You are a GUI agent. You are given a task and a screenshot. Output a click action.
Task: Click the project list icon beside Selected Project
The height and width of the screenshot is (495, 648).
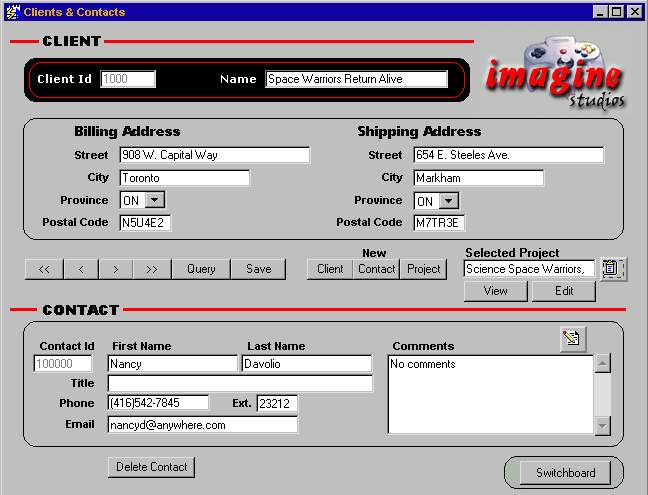[613, 268]
